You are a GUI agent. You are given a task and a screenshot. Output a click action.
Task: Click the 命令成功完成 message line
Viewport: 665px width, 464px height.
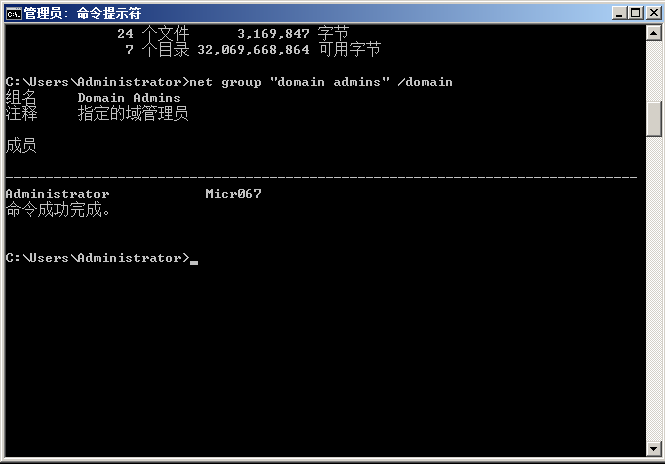pos(58,210)
